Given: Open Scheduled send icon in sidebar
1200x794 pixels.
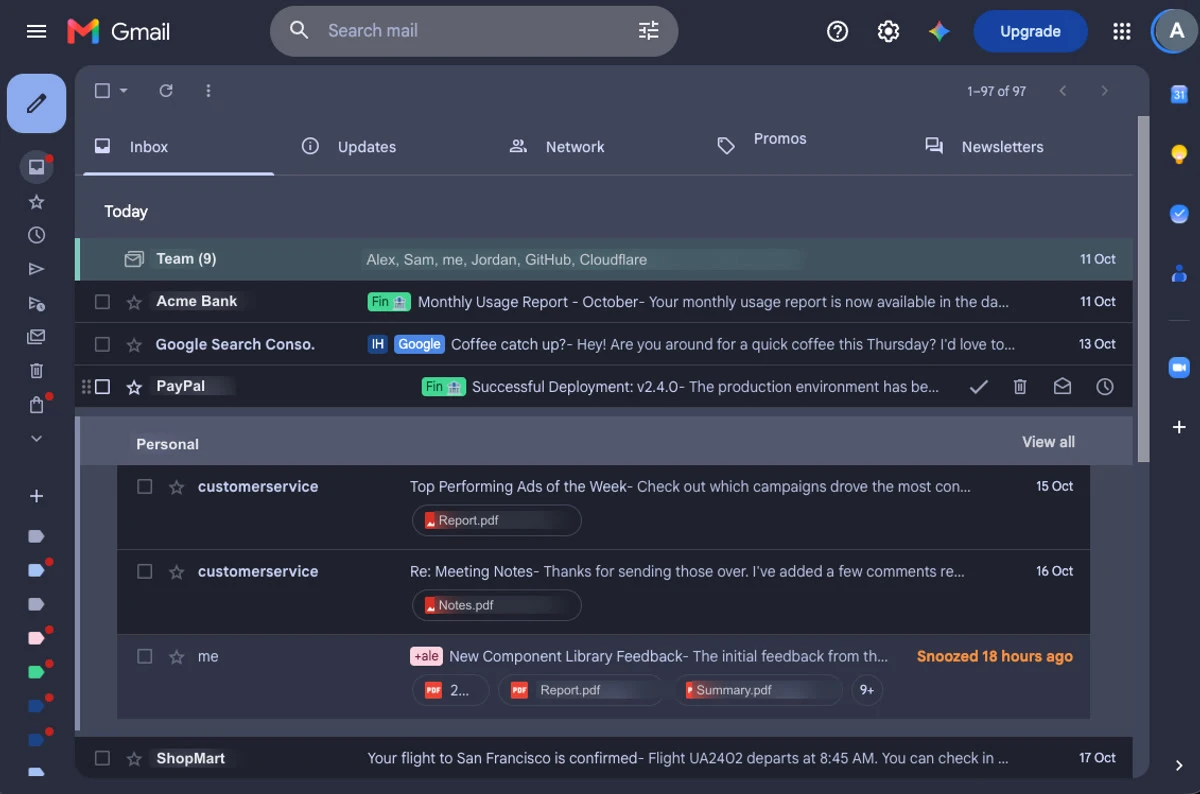Looking at the screenshot, I should (x=37, y=303).
